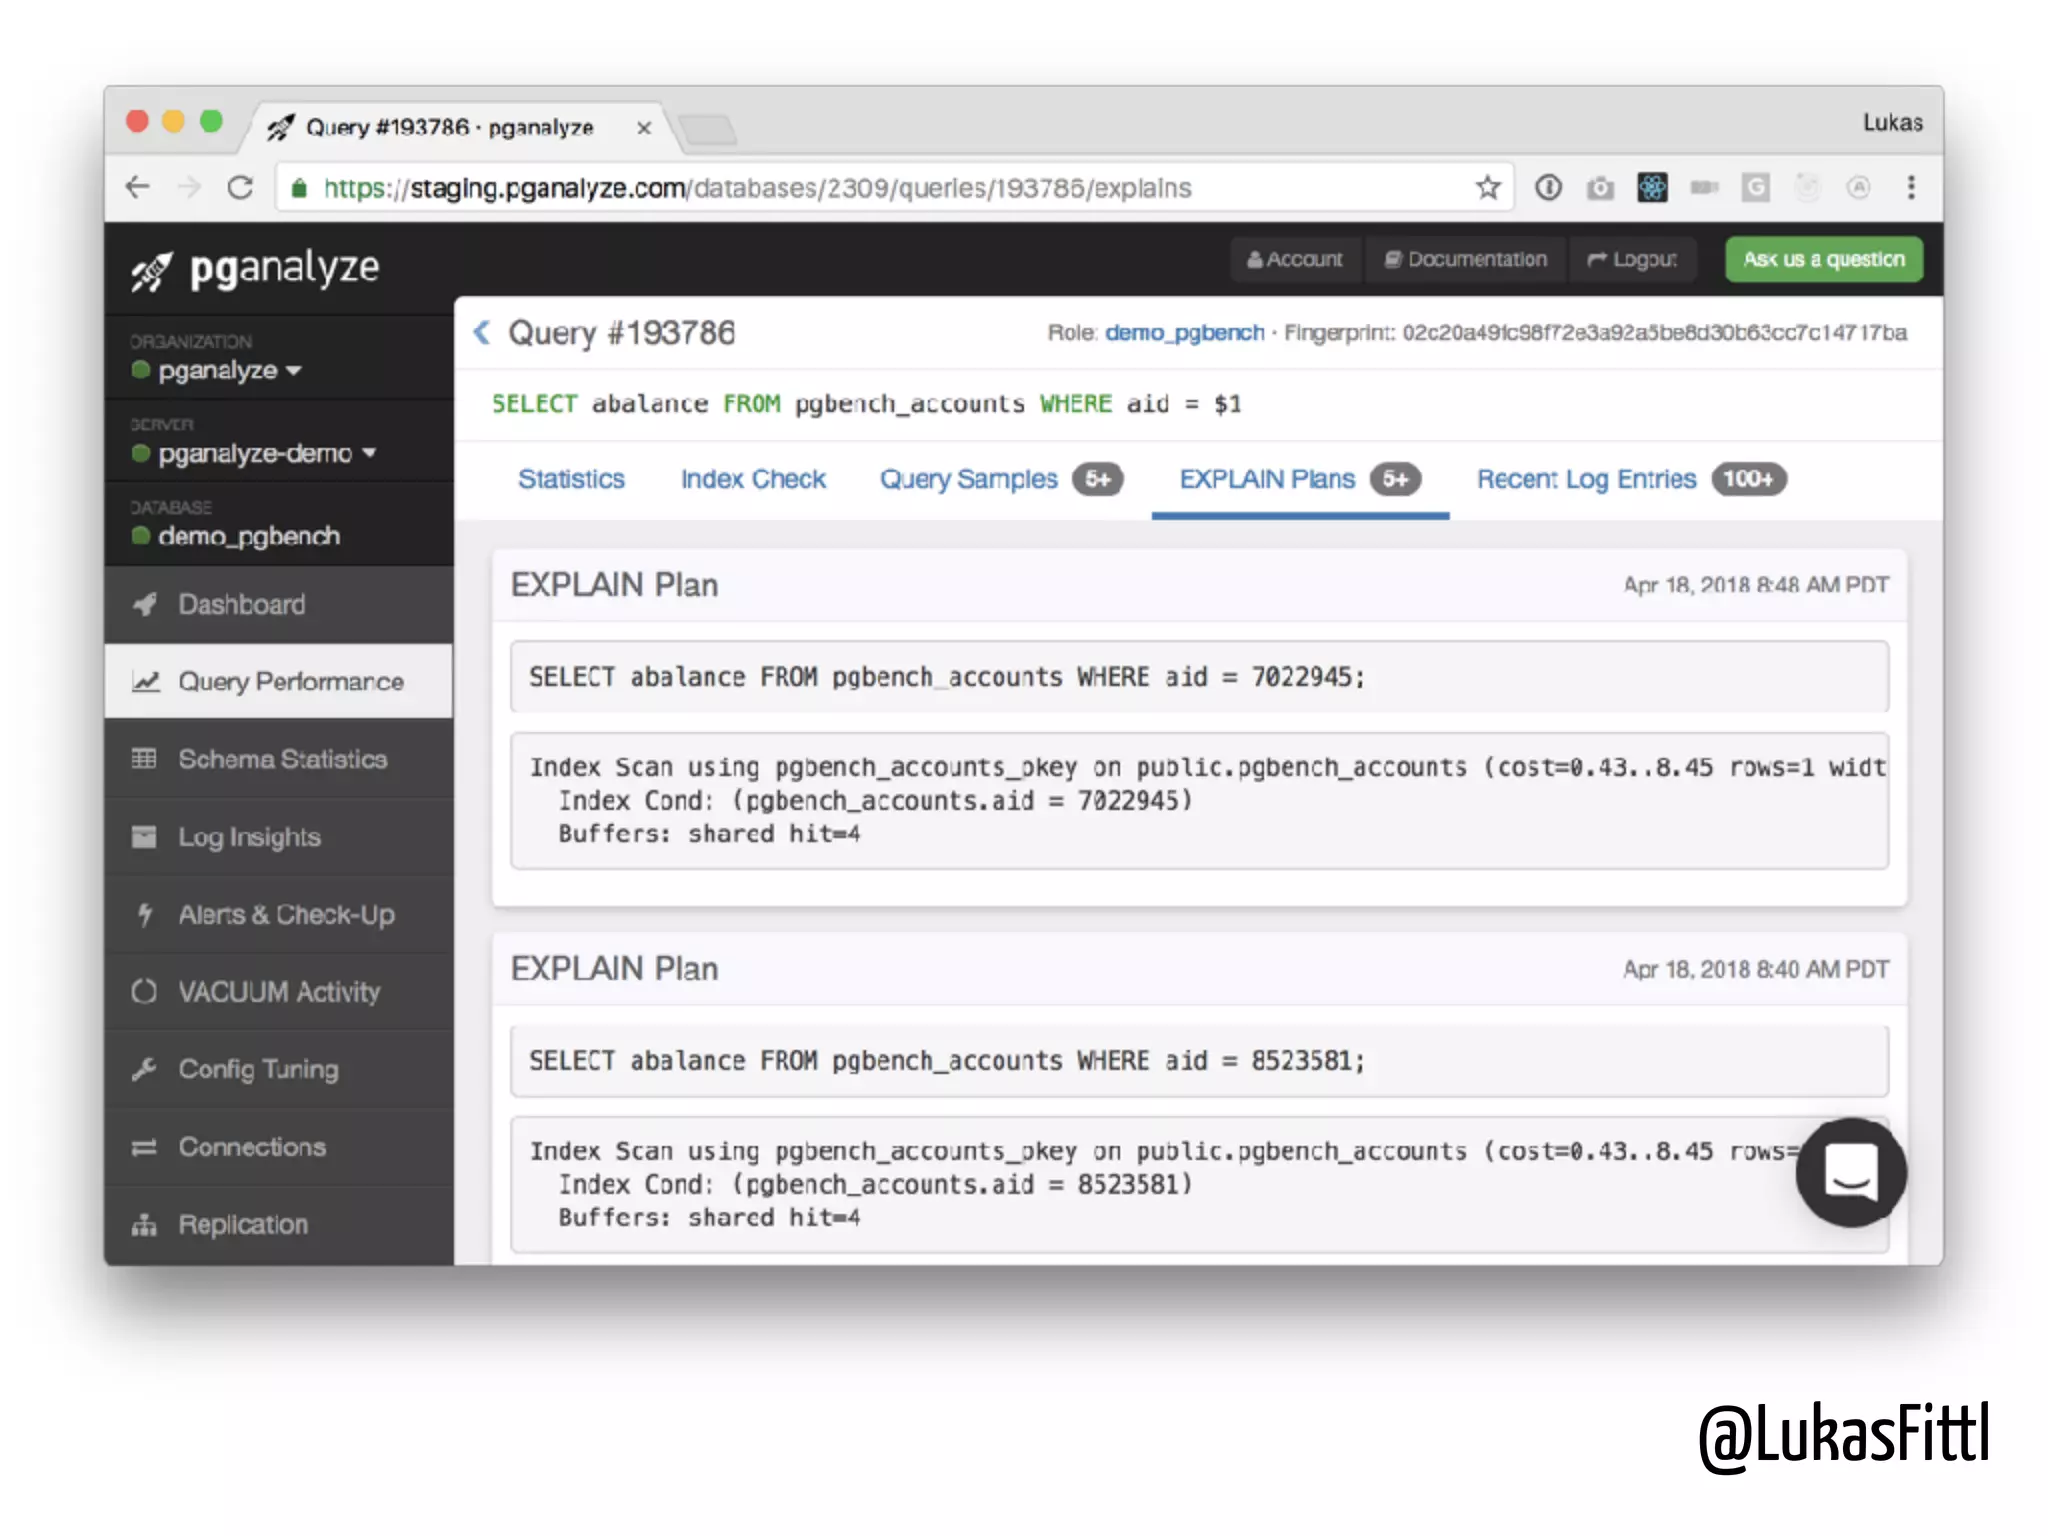Go to Schema Statistics sidebar item
This screenshot has height=1536, width=2048.
[282, 760]
